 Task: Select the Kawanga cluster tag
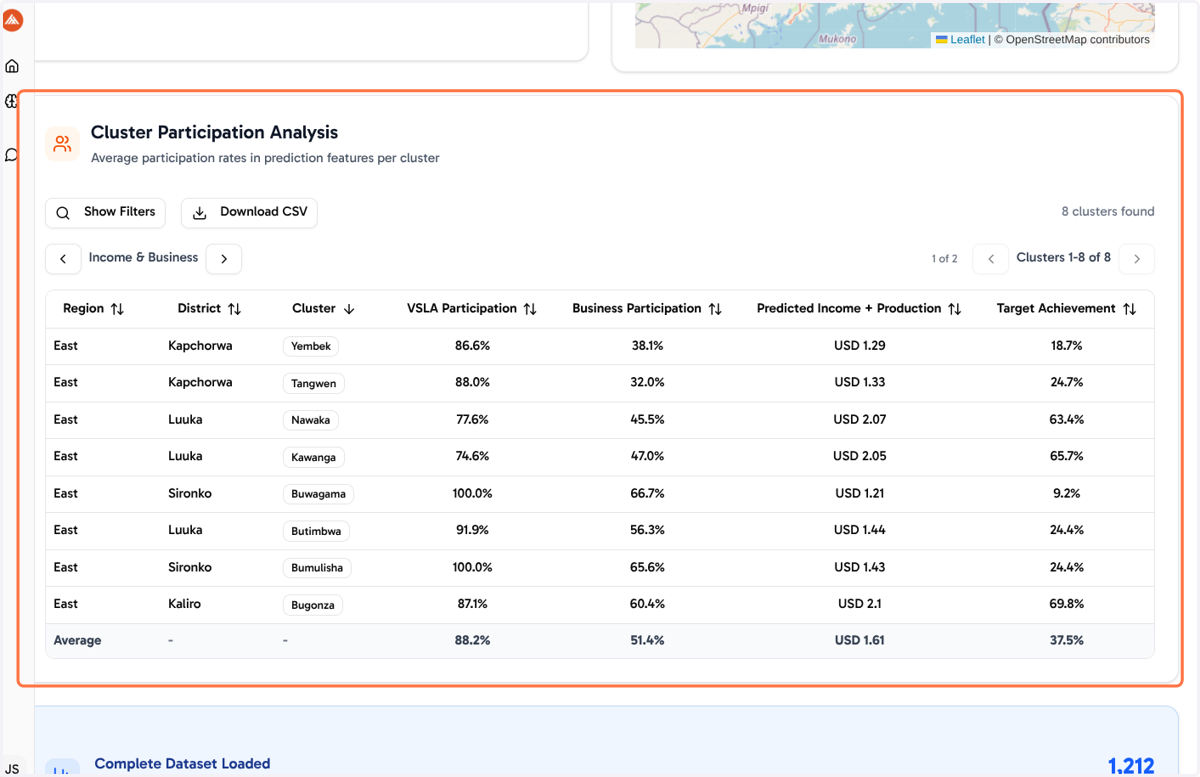tap(314, 457)
